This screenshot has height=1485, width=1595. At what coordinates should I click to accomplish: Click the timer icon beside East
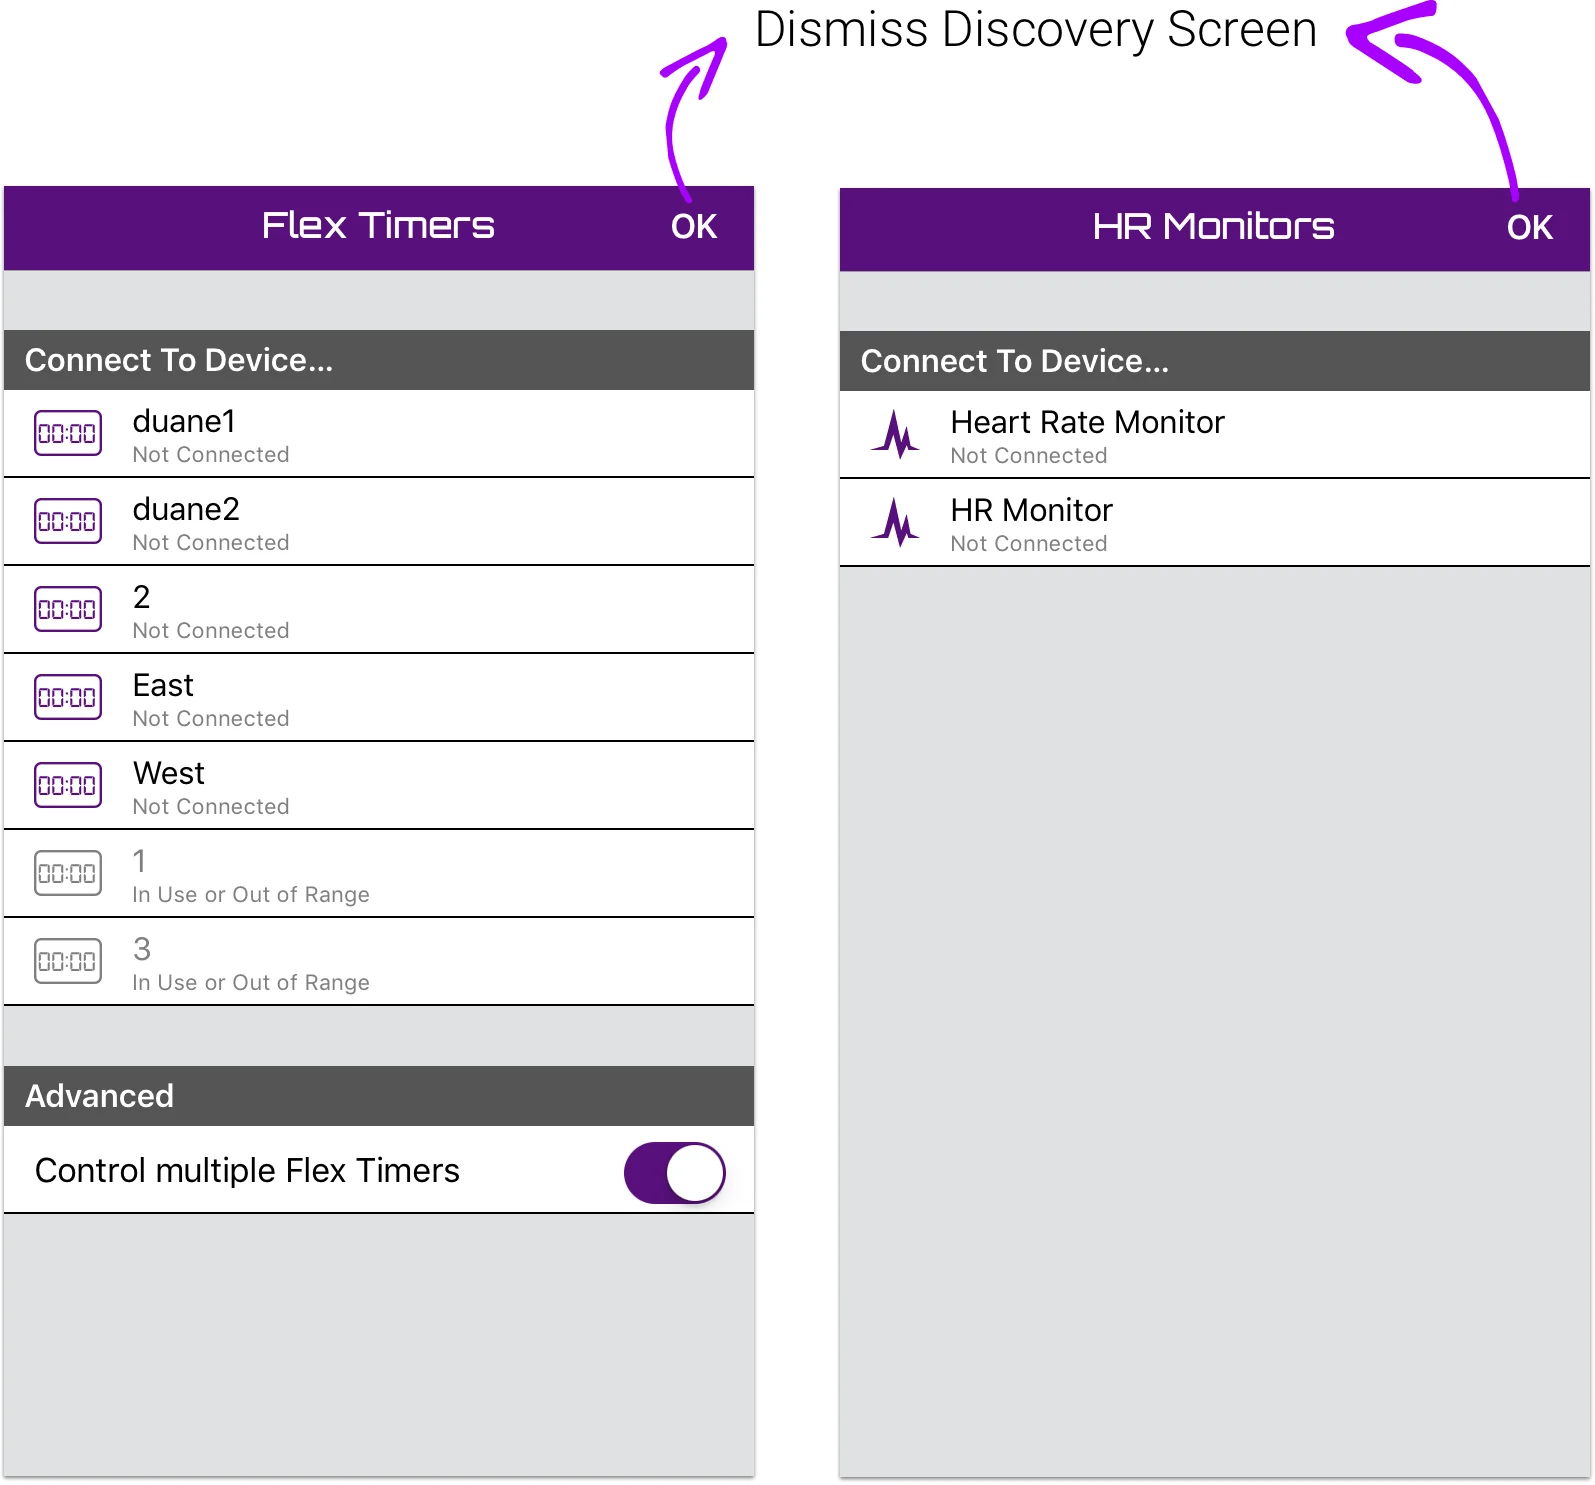tap(68, 697)
